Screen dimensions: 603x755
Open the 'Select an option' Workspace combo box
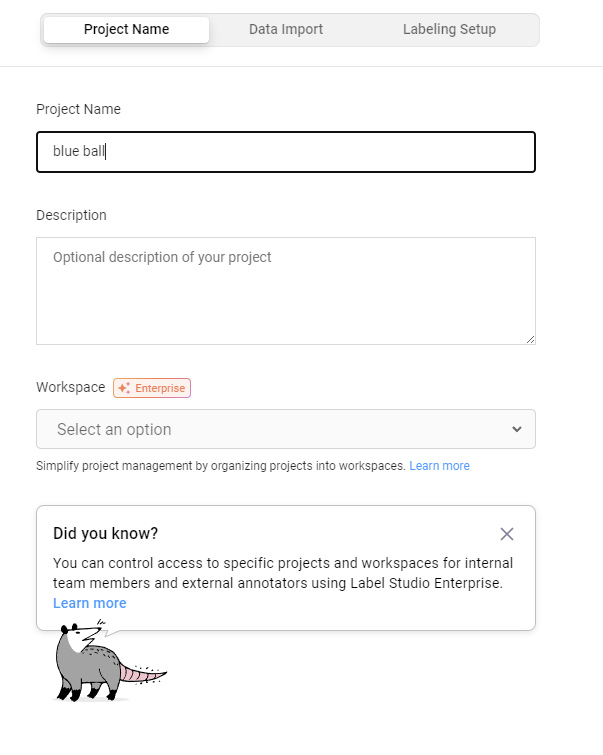(x=285, y=429)
